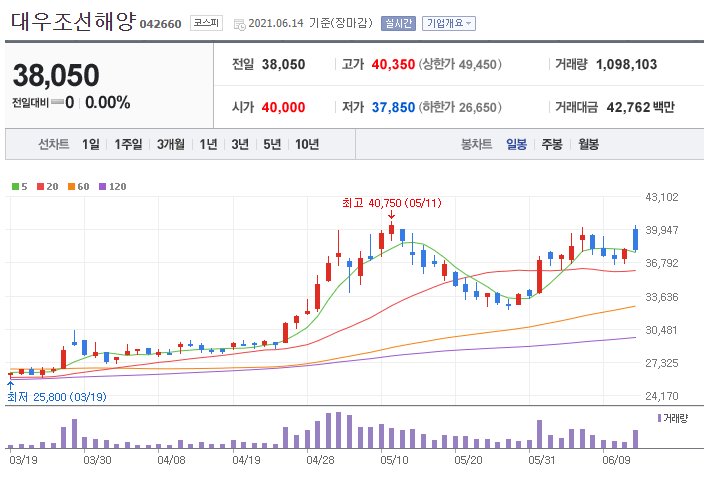This screenshot has height=489, width=704.
Task: Click the 33,636 y-axis price label
Action: [x=662, y=297]
